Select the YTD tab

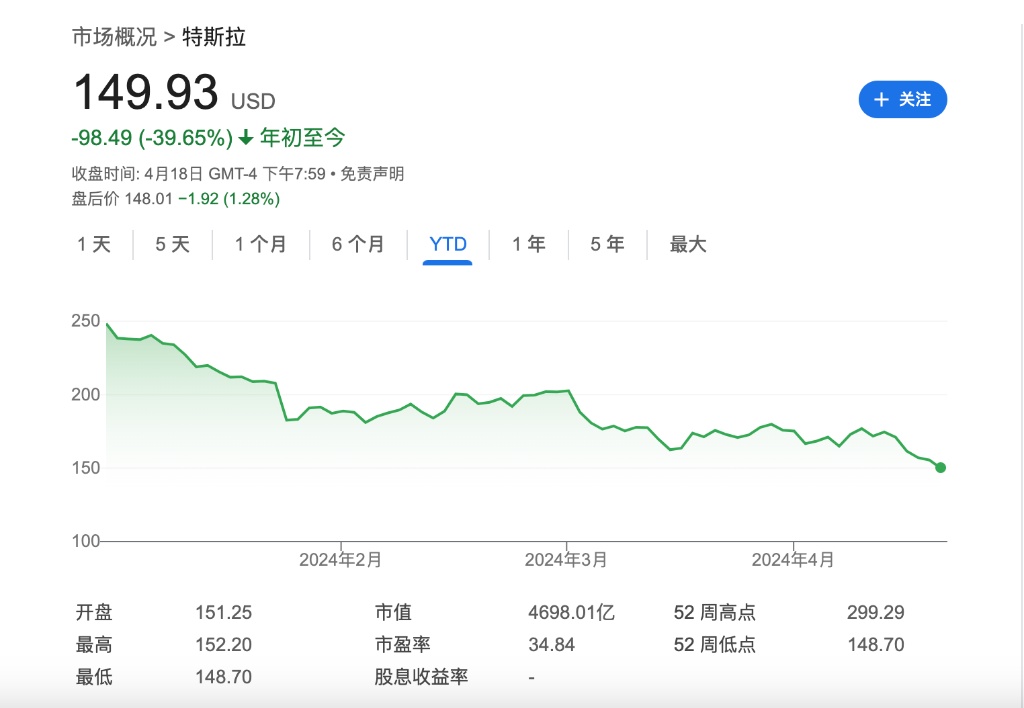tap(447, 245)
